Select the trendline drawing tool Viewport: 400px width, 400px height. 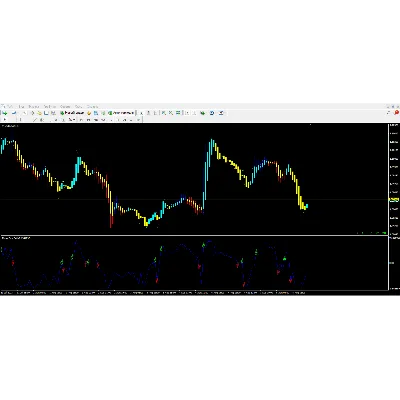35,119
